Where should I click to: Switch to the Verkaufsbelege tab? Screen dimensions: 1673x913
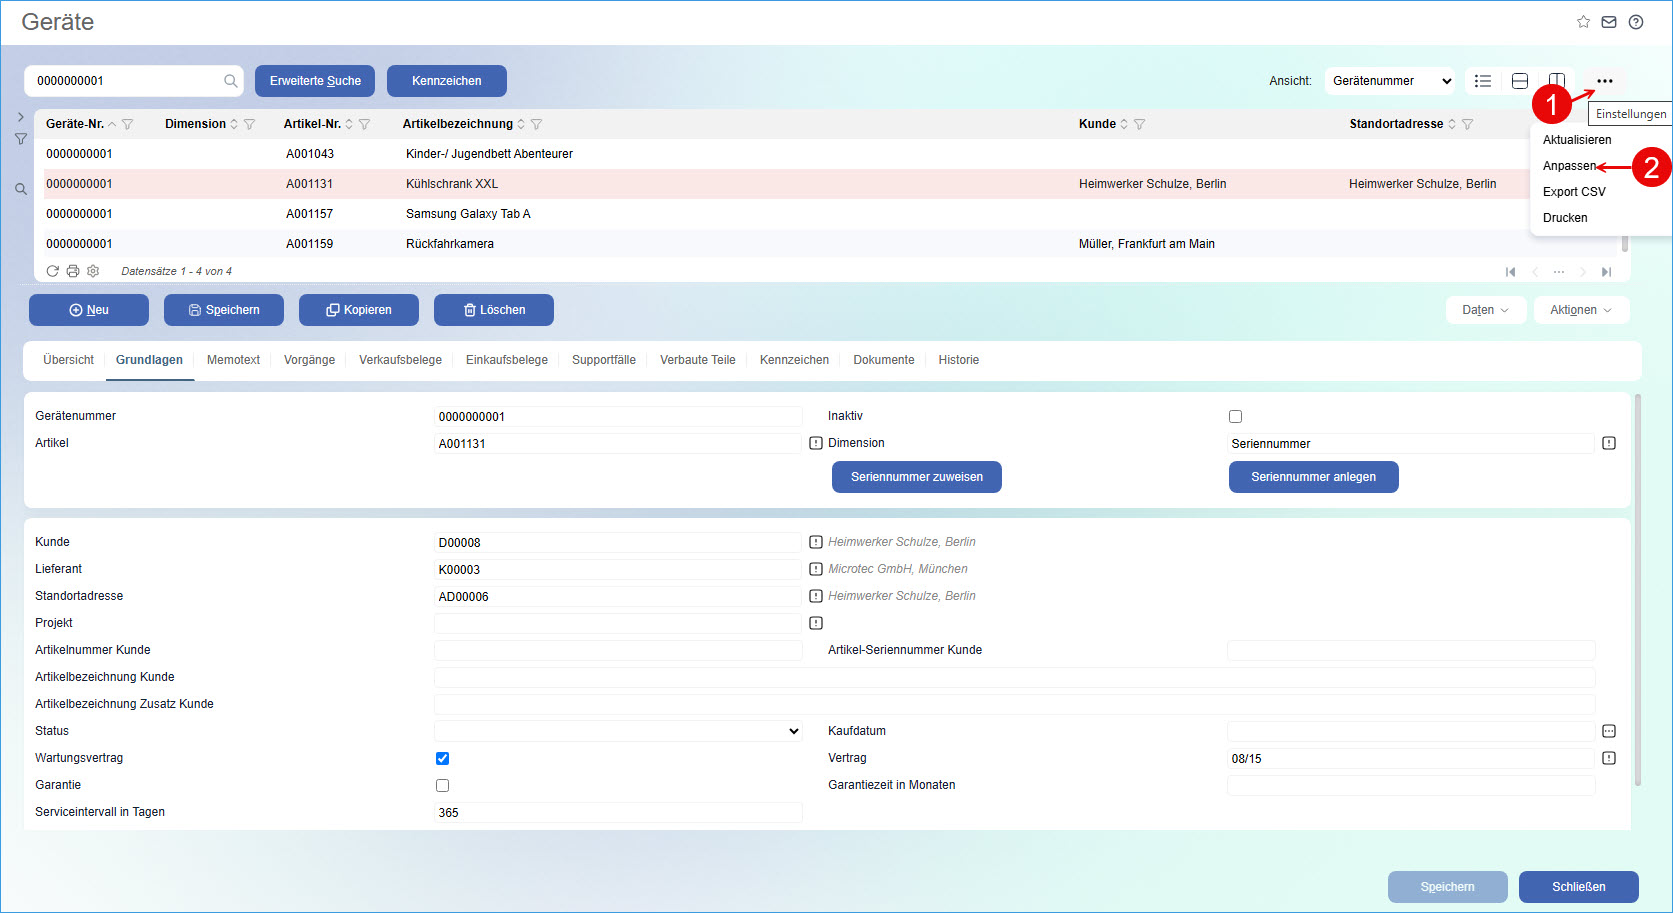tap(400, 360)
